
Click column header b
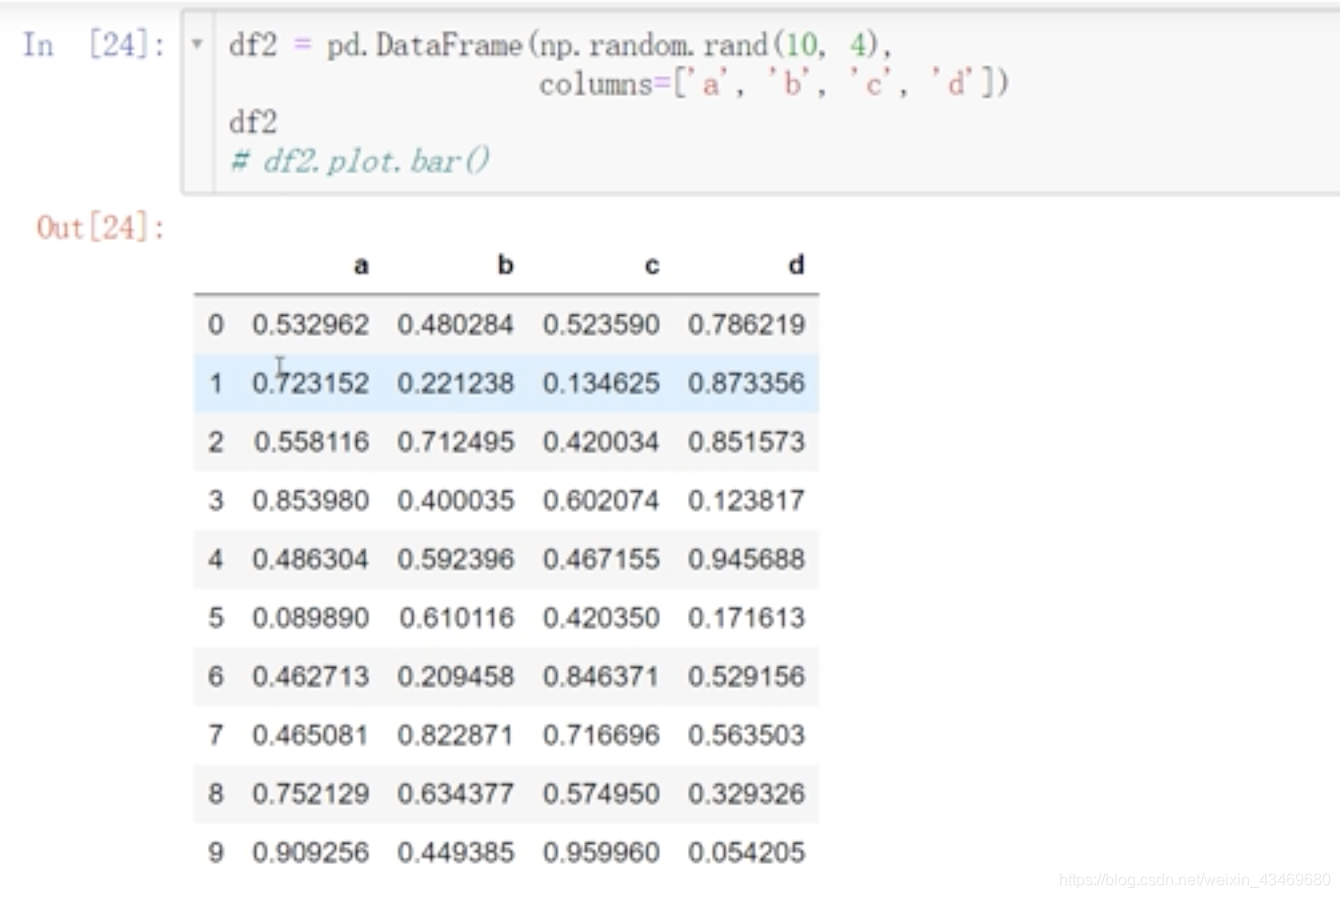pos(505,265)
